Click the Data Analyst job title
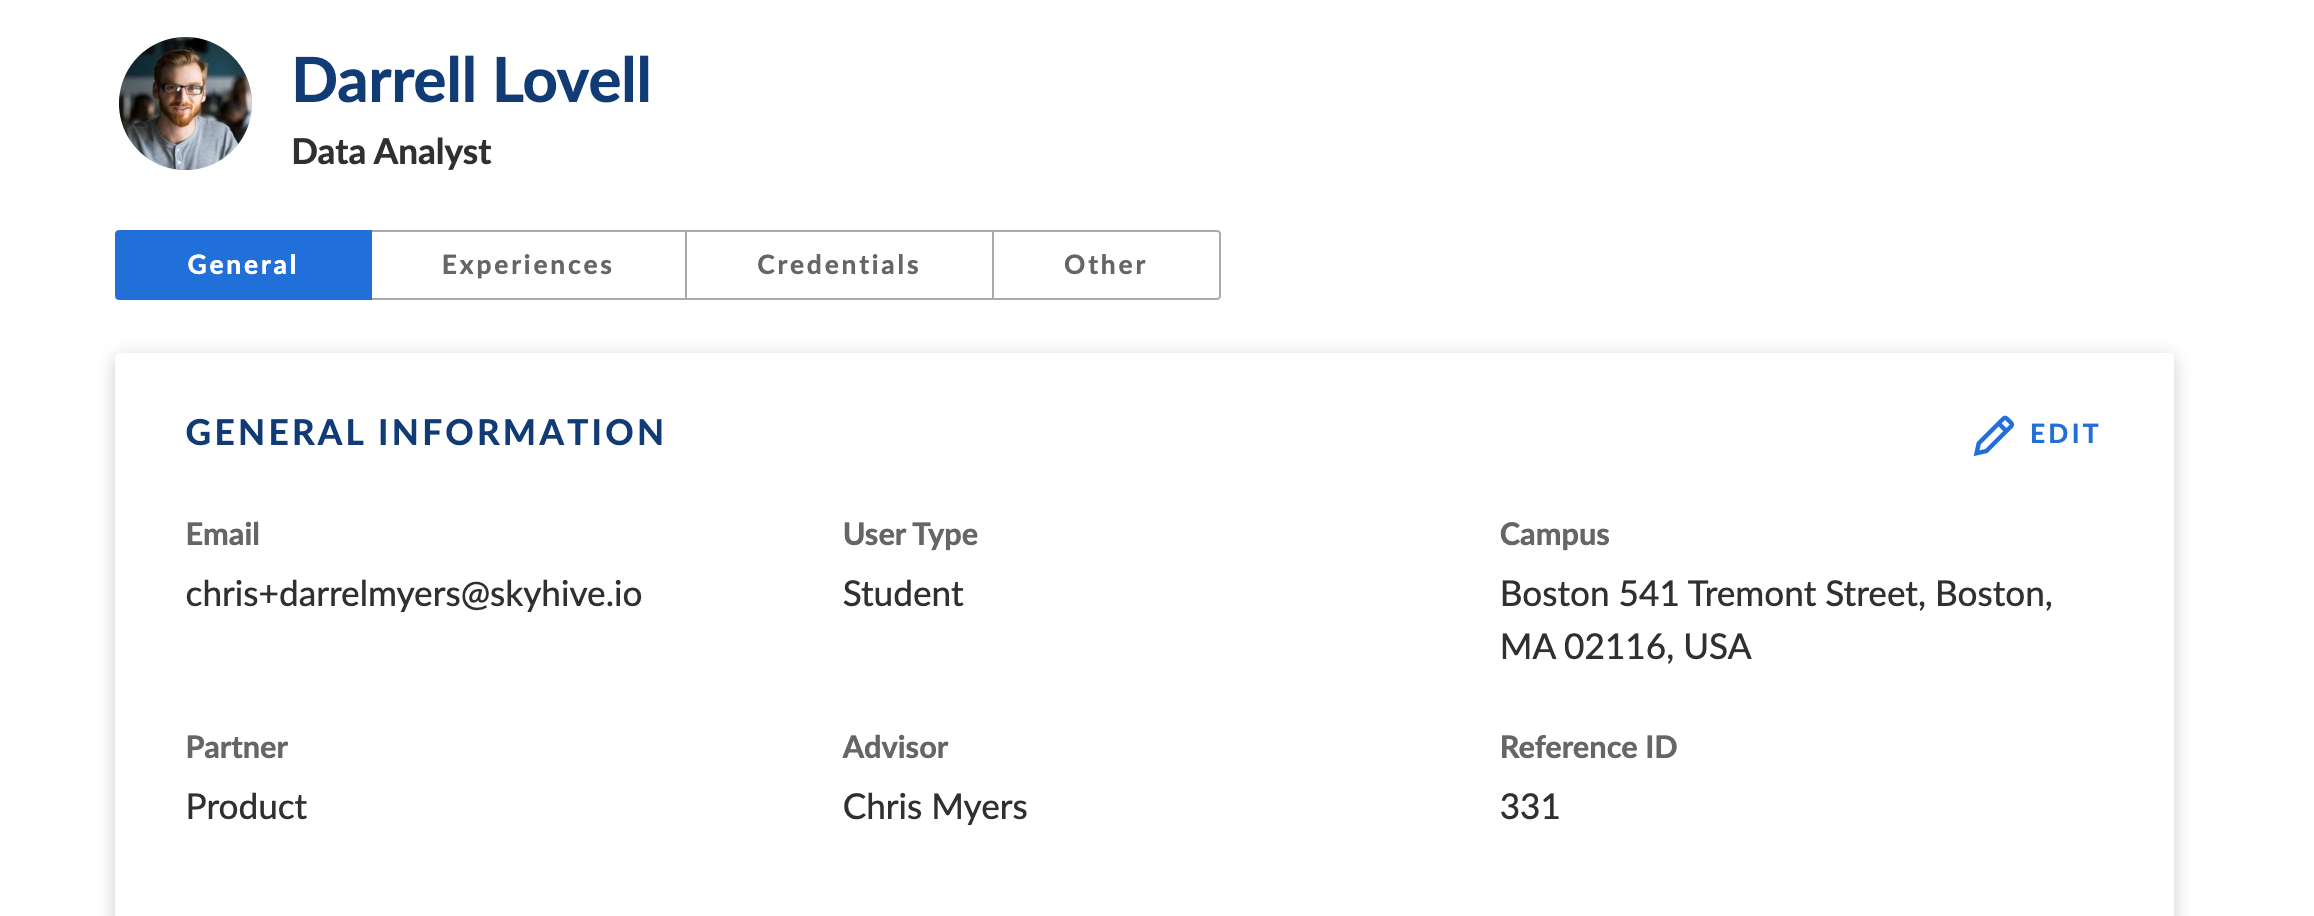 tap(391, 152)
